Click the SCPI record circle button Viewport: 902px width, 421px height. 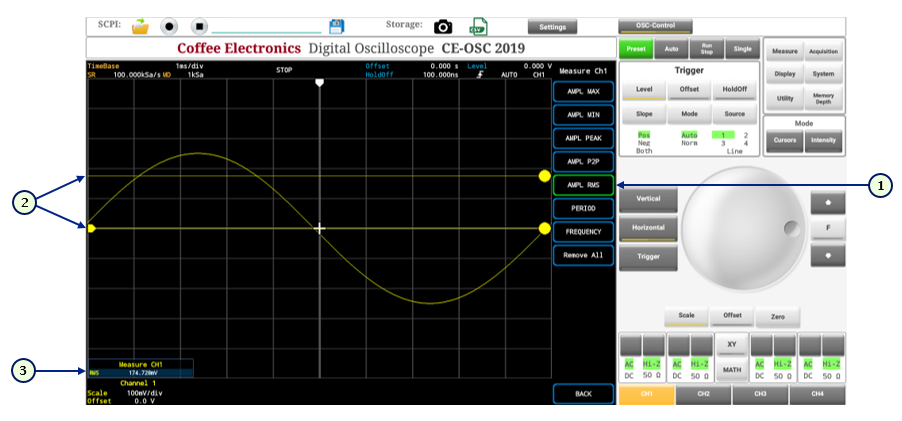pos(170,26)
